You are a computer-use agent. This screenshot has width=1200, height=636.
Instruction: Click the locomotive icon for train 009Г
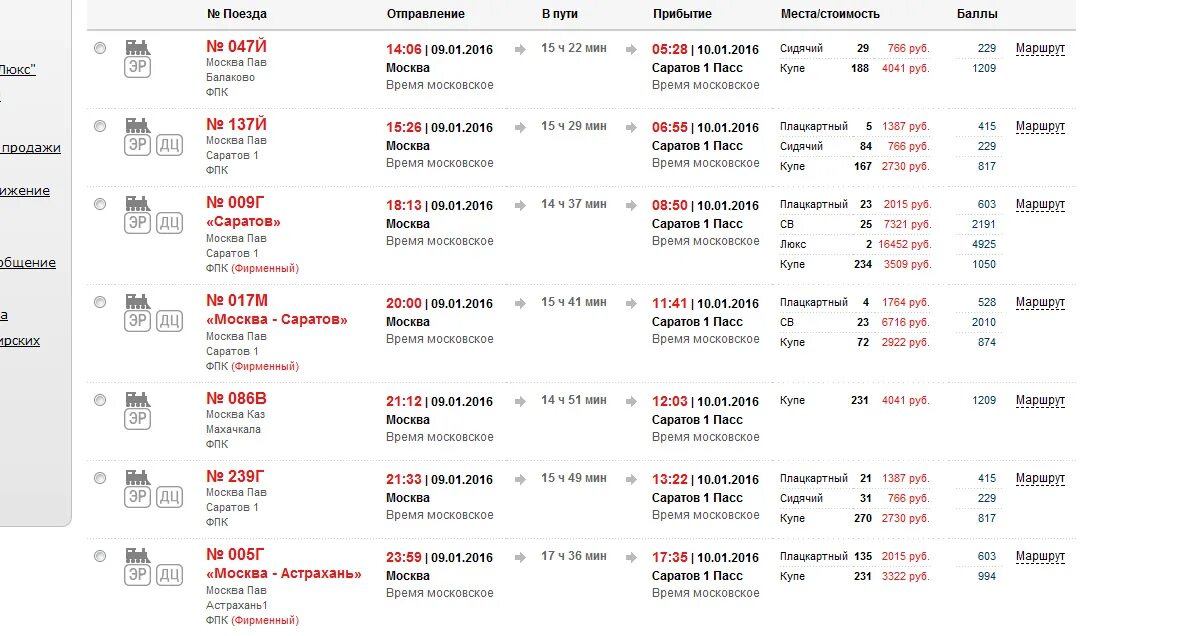pyautogui.click(x=137, y=203)
